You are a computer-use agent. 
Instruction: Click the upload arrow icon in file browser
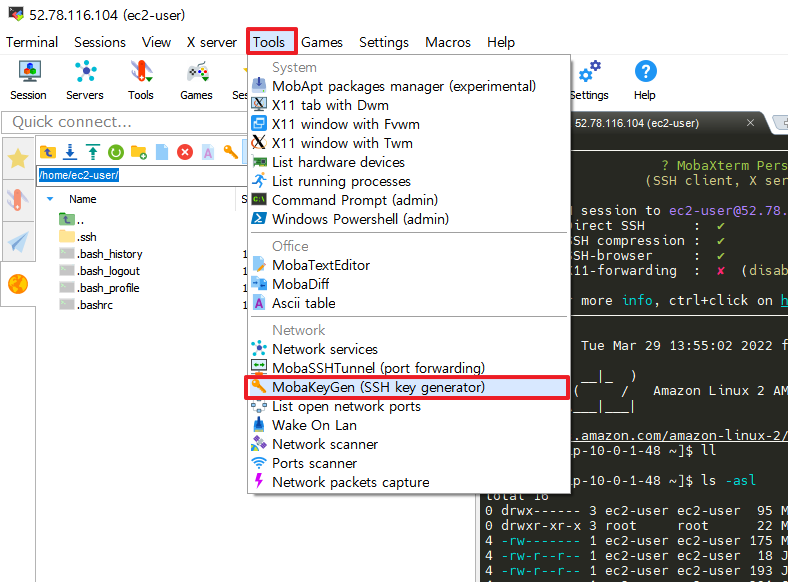point(93,152)
